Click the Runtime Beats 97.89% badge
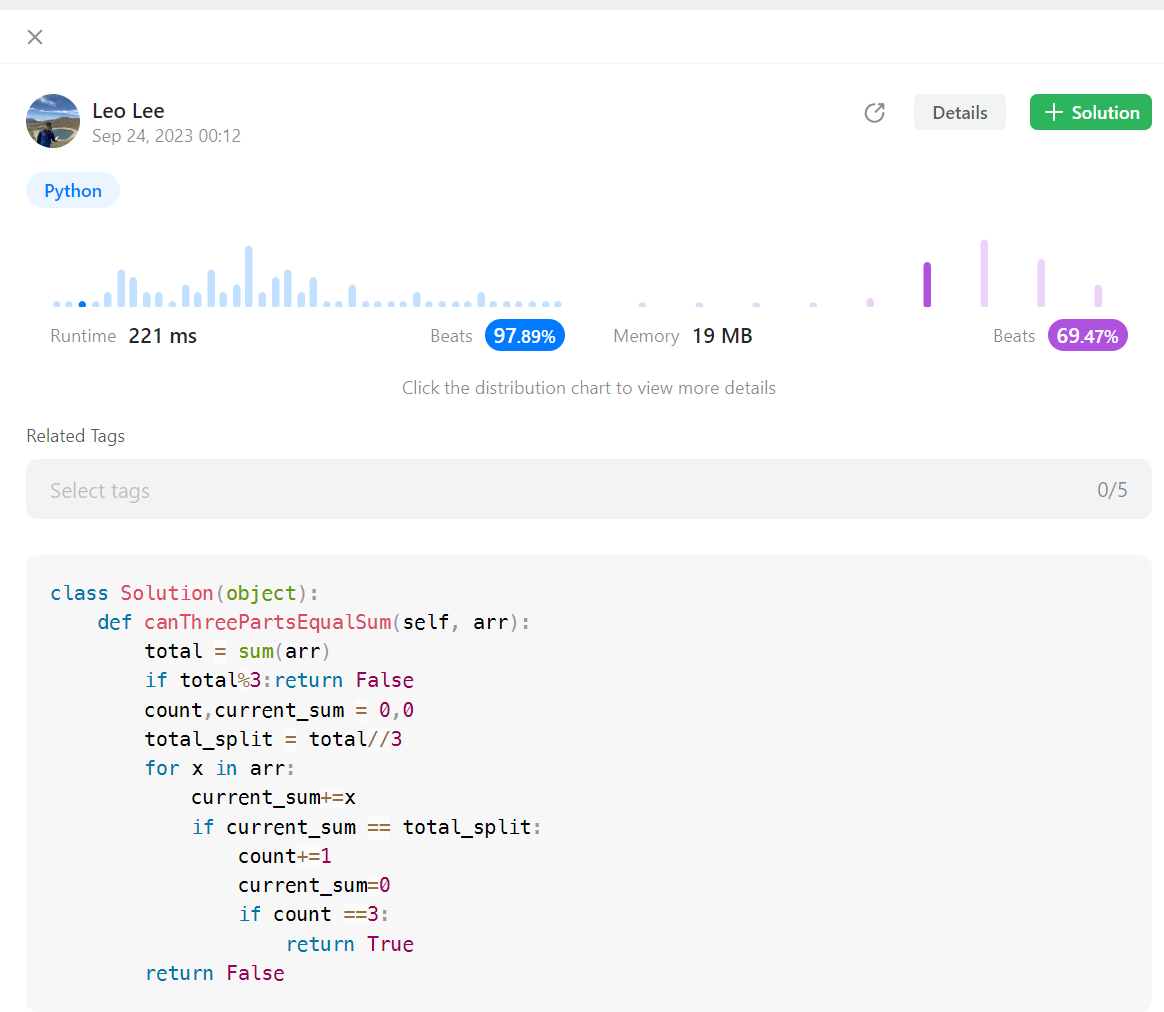1164x1012 pixels. pyautogui.click(x=524, y=335)
